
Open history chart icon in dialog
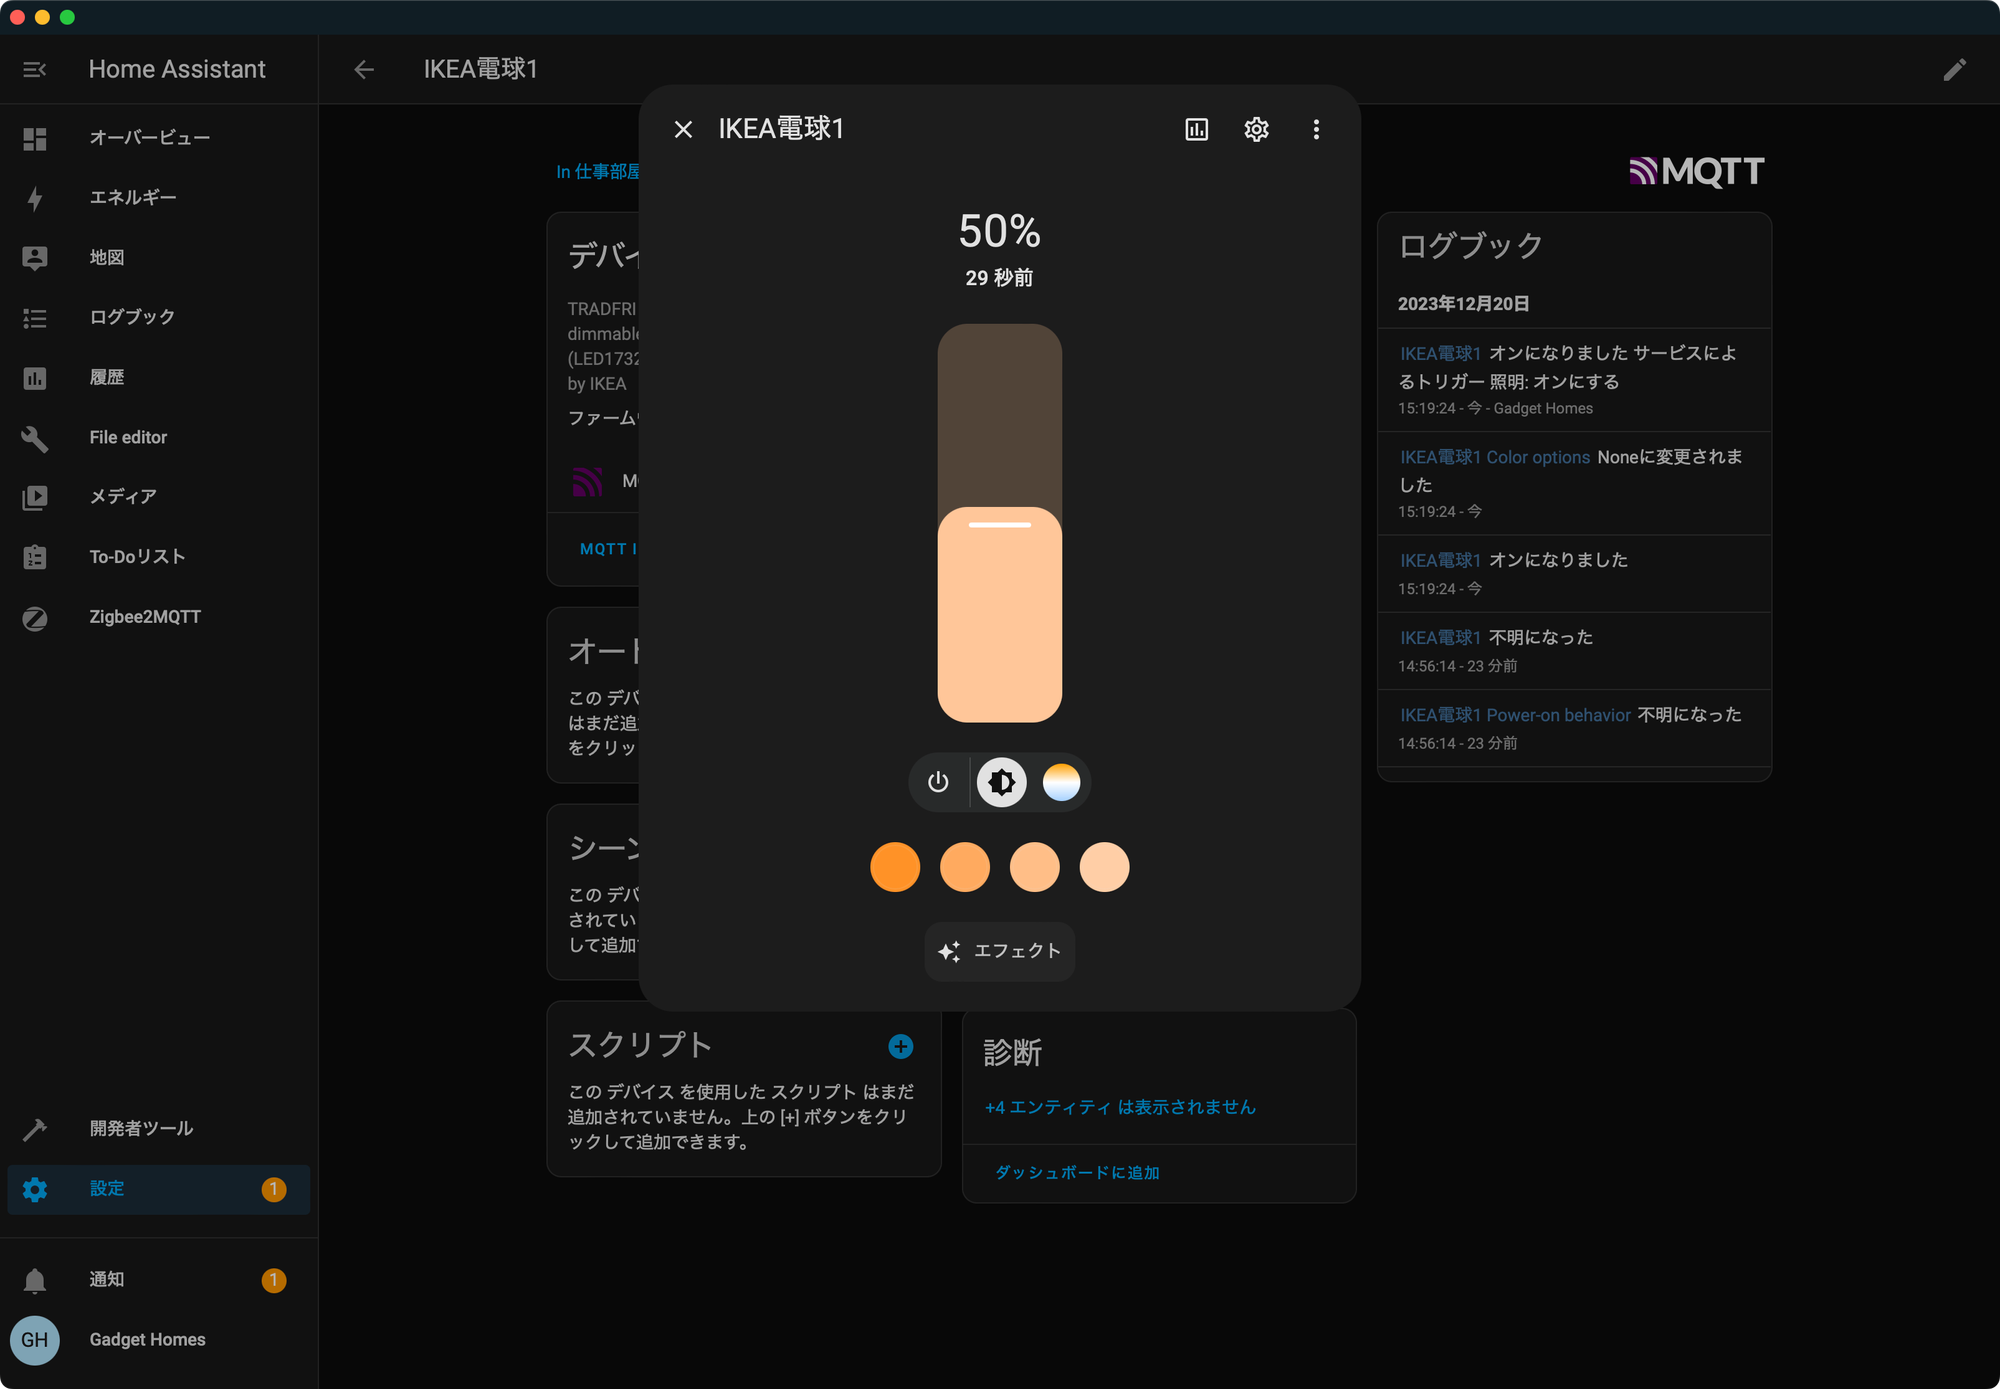coord(1197,129)
